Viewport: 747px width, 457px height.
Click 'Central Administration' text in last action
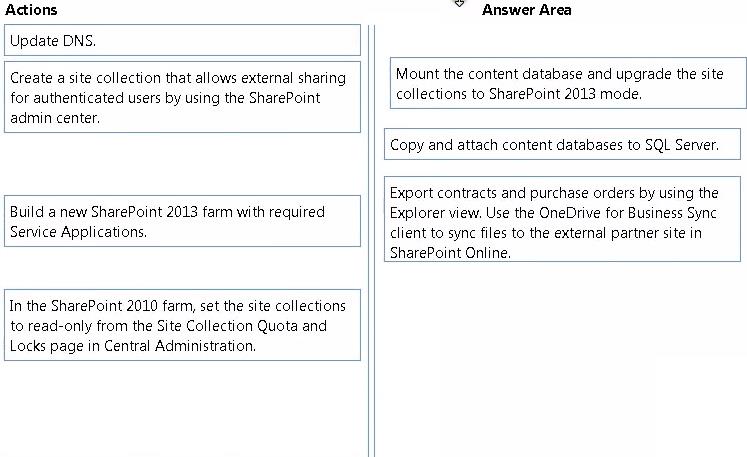(x=180, y=345)
